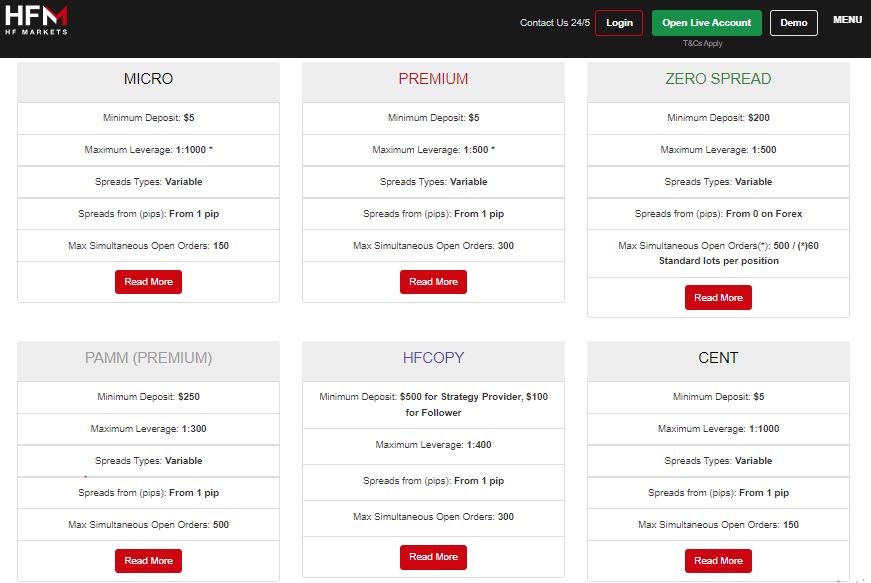Open the MENU navigation
Screen dimensions: 871x583
click(847, 19)
